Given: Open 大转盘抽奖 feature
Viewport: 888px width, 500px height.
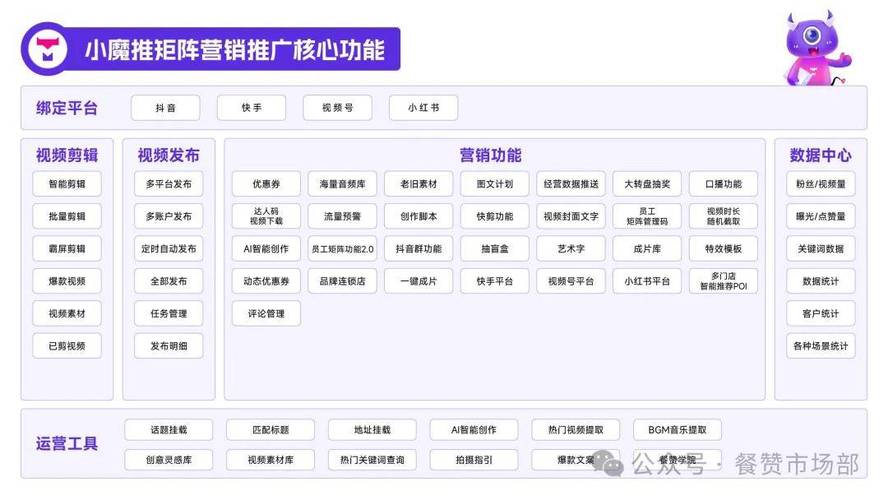Looking at the screenshot, I should pyautogui.click(x=647, y=184).
